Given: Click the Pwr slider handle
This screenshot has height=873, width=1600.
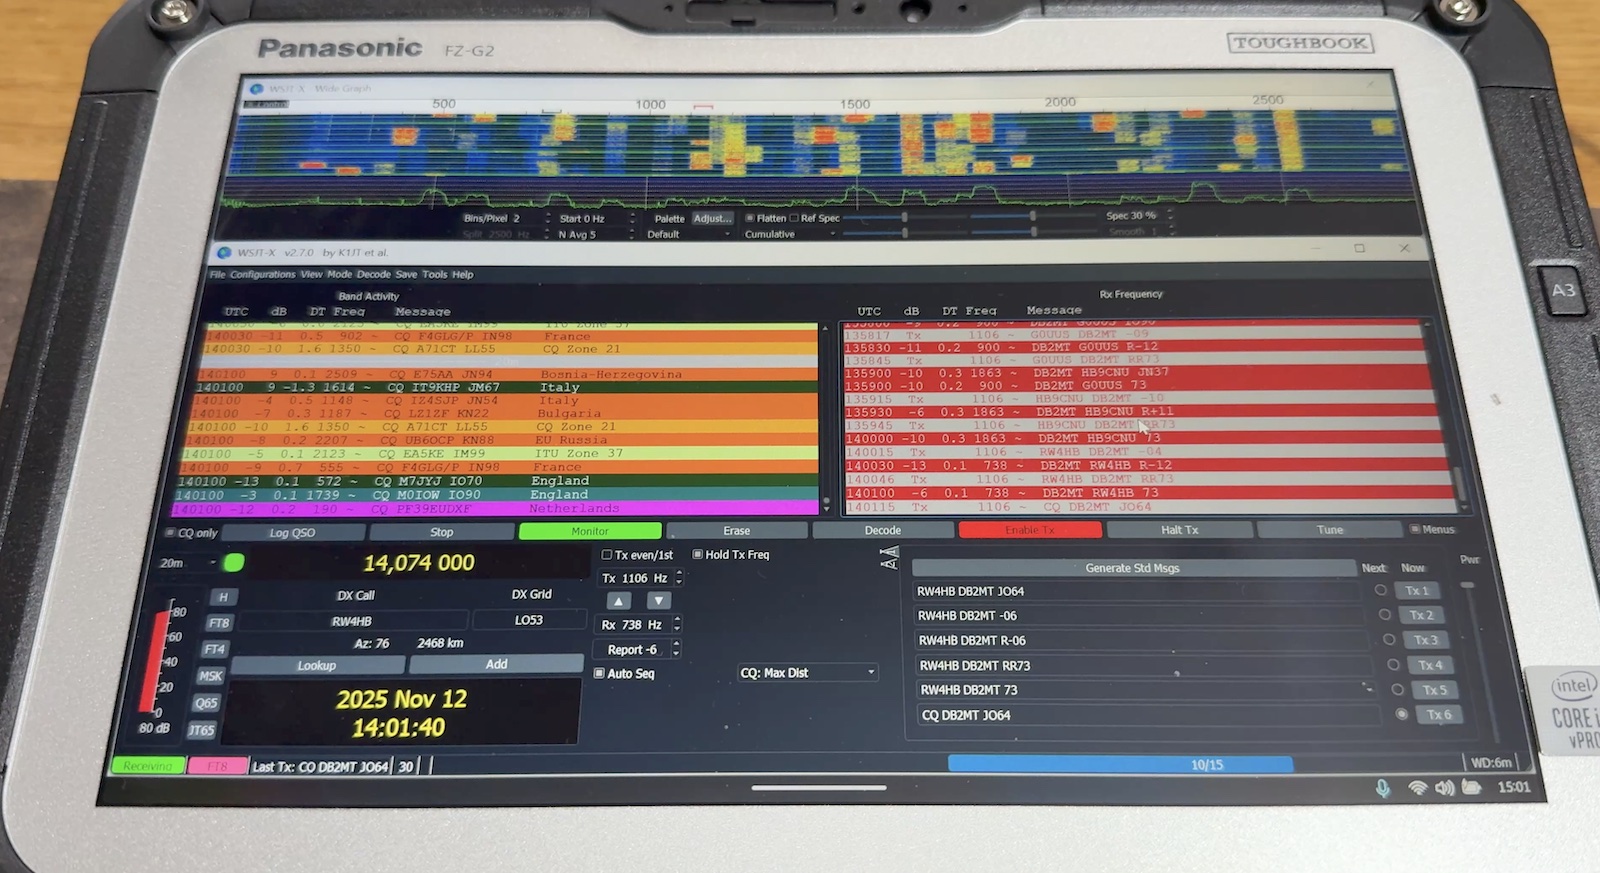Looking at the screenshot, I should coord(1467,585).
